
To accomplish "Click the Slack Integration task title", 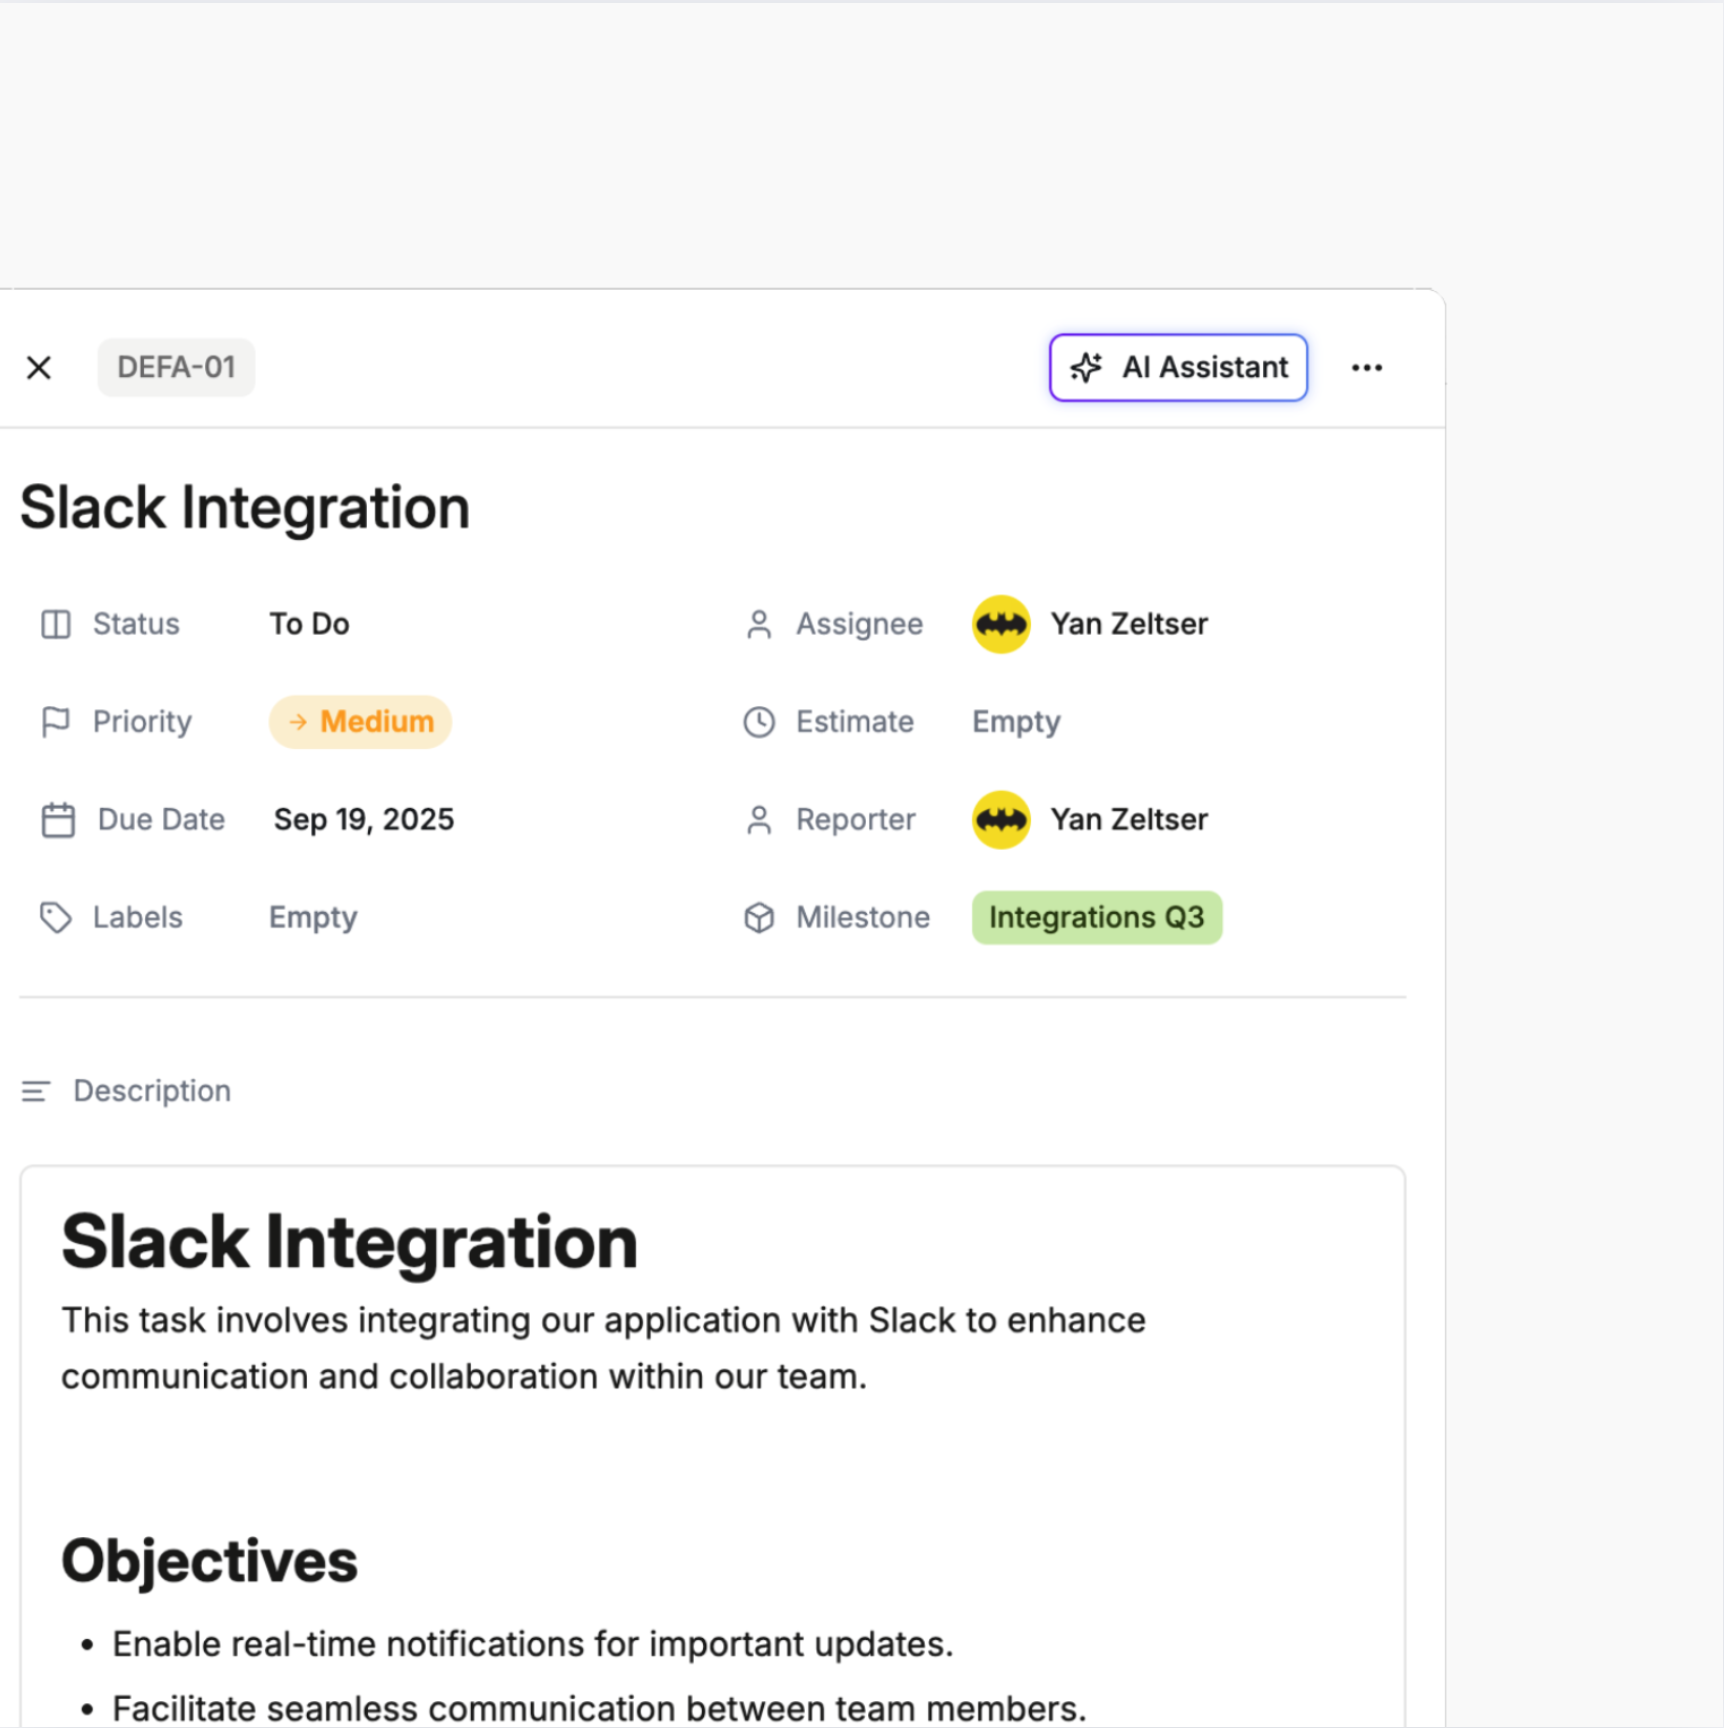I will click(245, 507).
